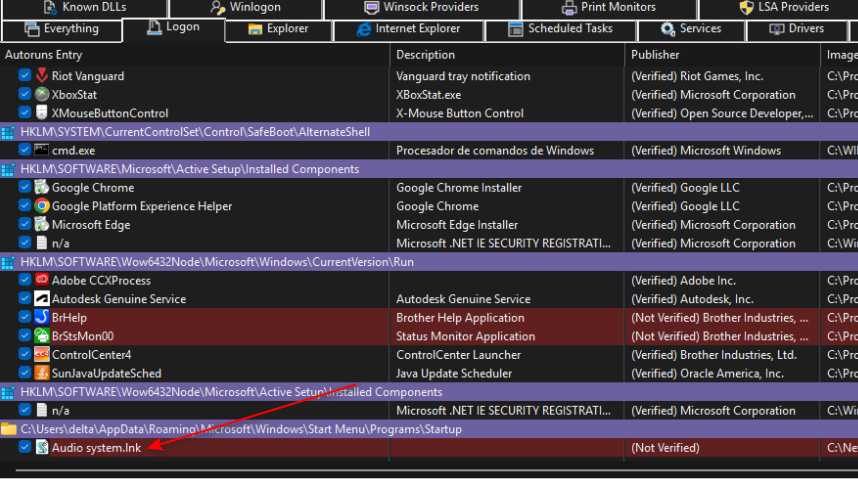Click '(Verified) Adobe Inc.' publisher cell

coord(684,281)
